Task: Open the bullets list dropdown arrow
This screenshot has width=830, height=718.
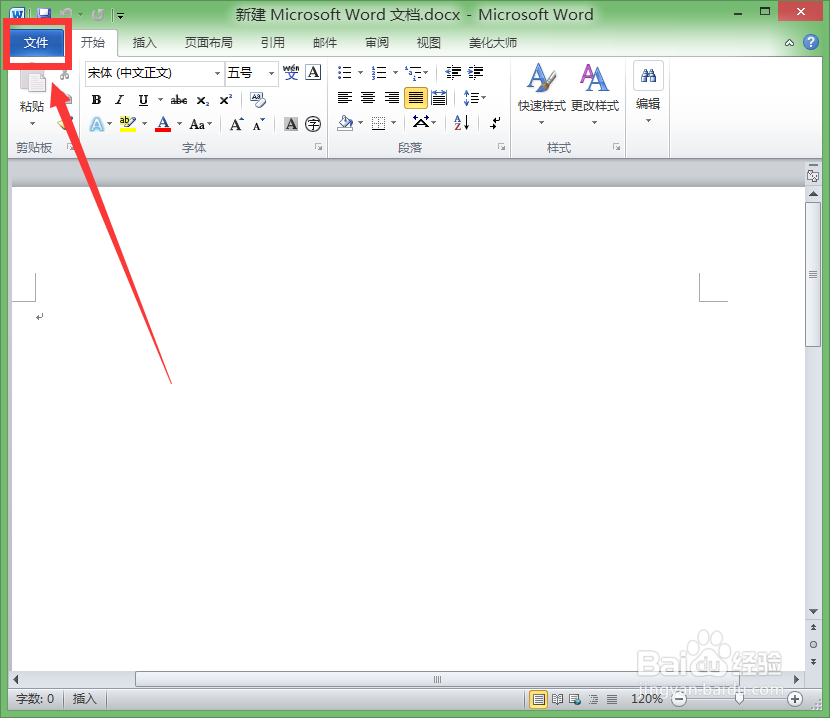Action: 360,73
